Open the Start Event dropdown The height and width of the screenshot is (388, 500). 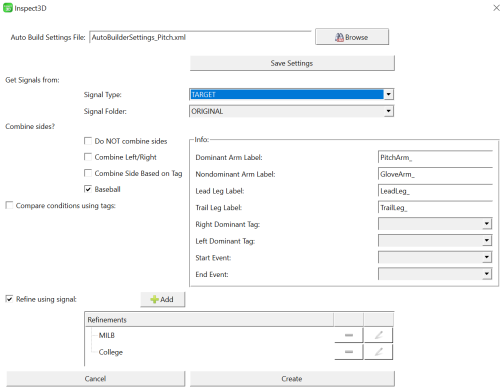435,257
